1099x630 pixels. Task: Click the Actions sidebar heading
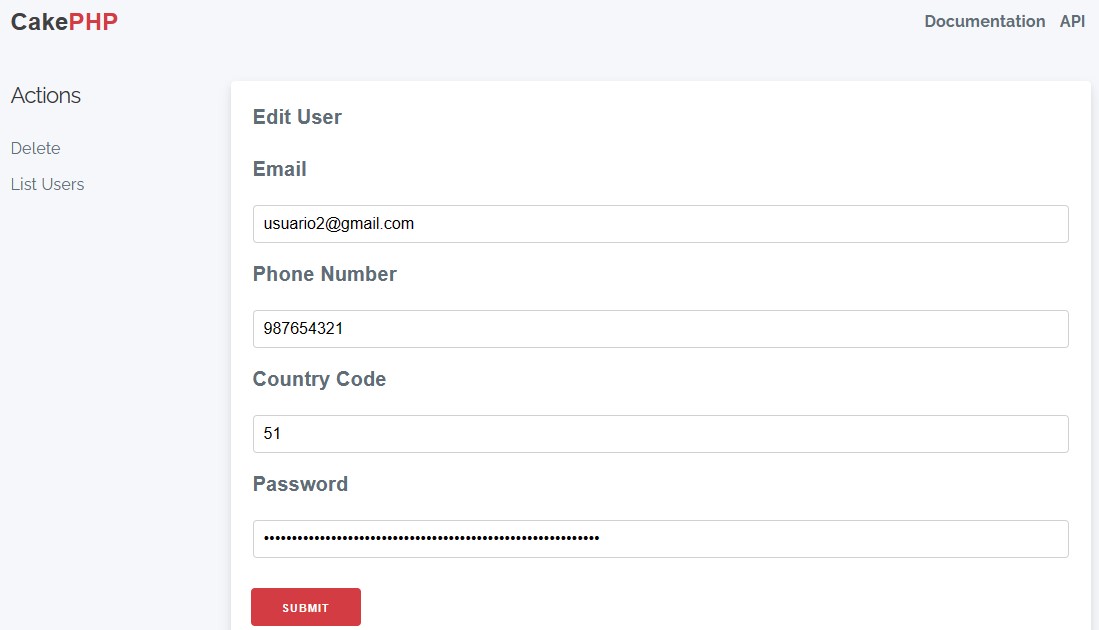46,96
